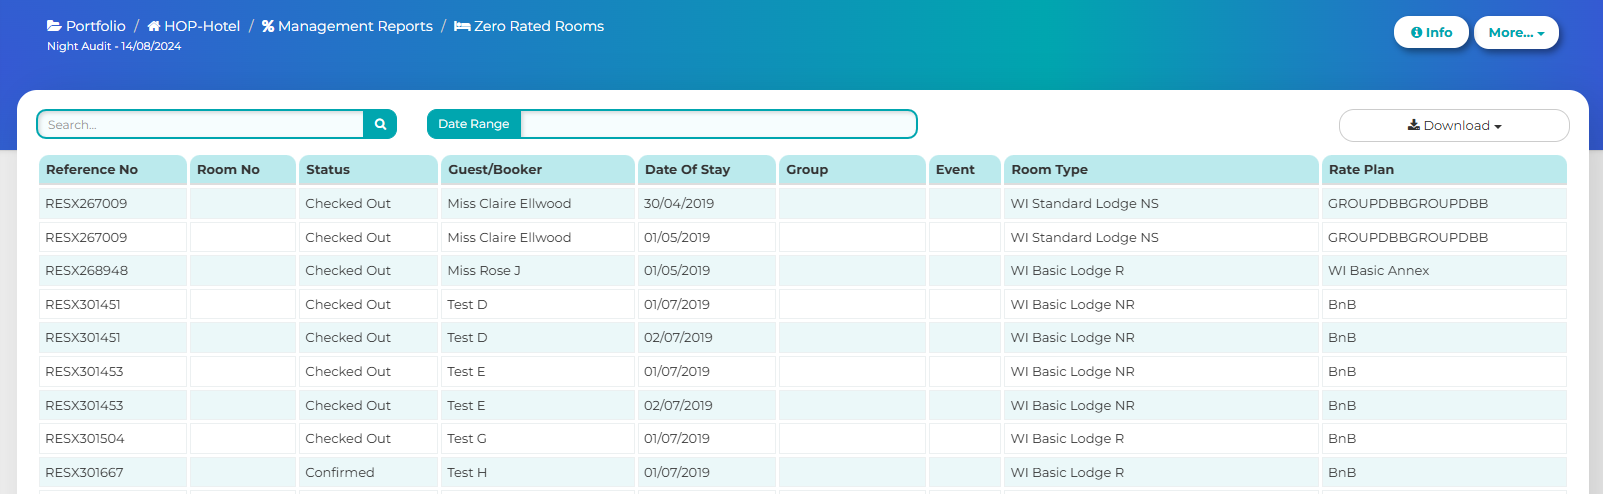Click the search magnifier button
Viewport: 1603px width, 494px height.
380,124
